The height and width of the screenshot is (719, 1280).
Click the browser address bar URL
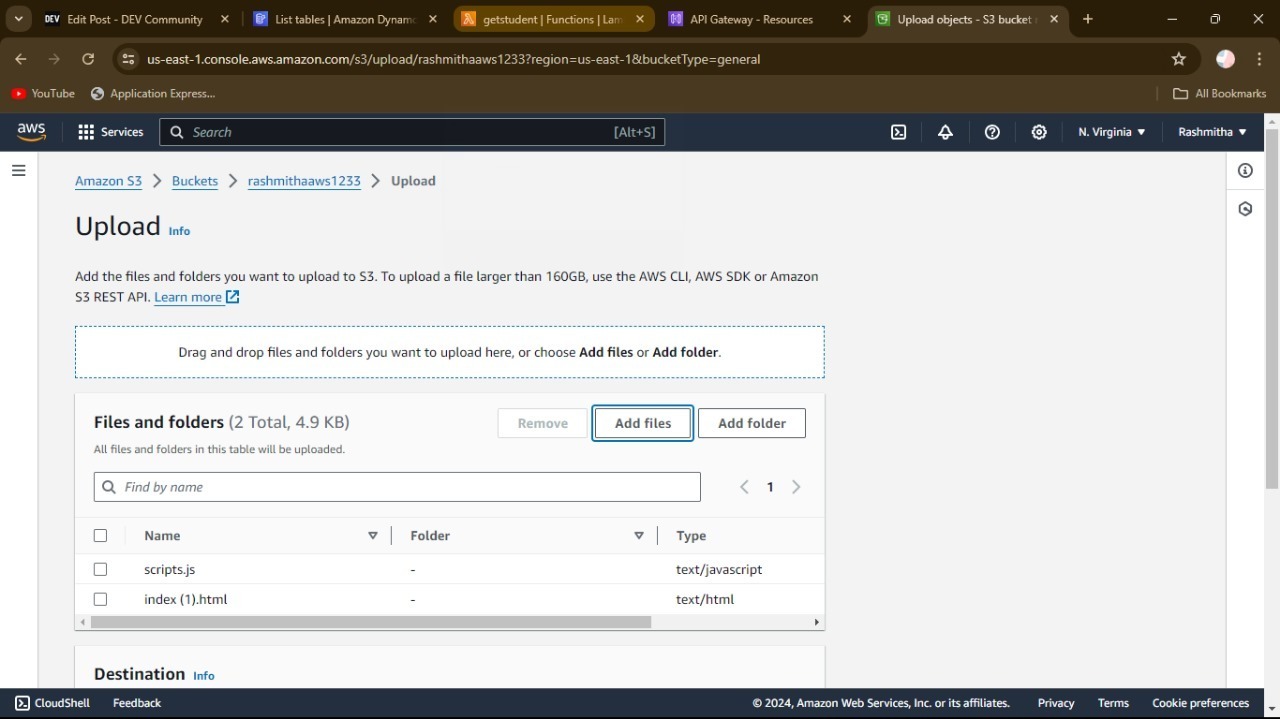click(453, 59)
